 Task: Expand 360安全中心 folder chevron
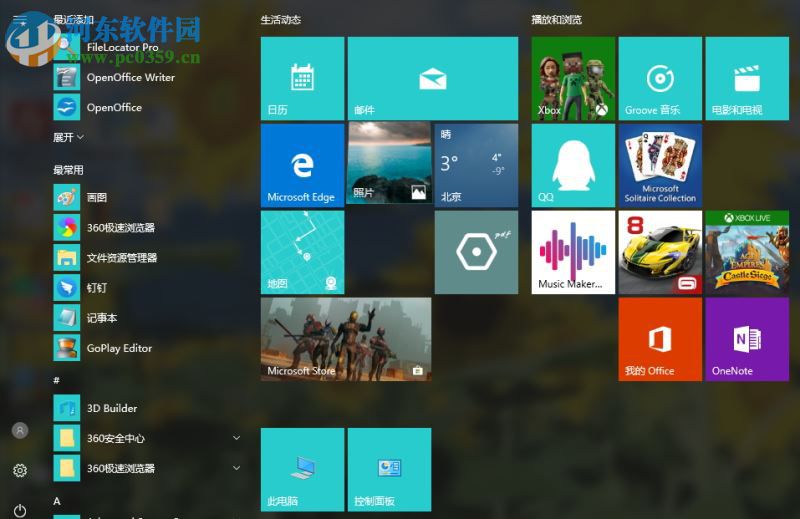click(x=236, y=438)
